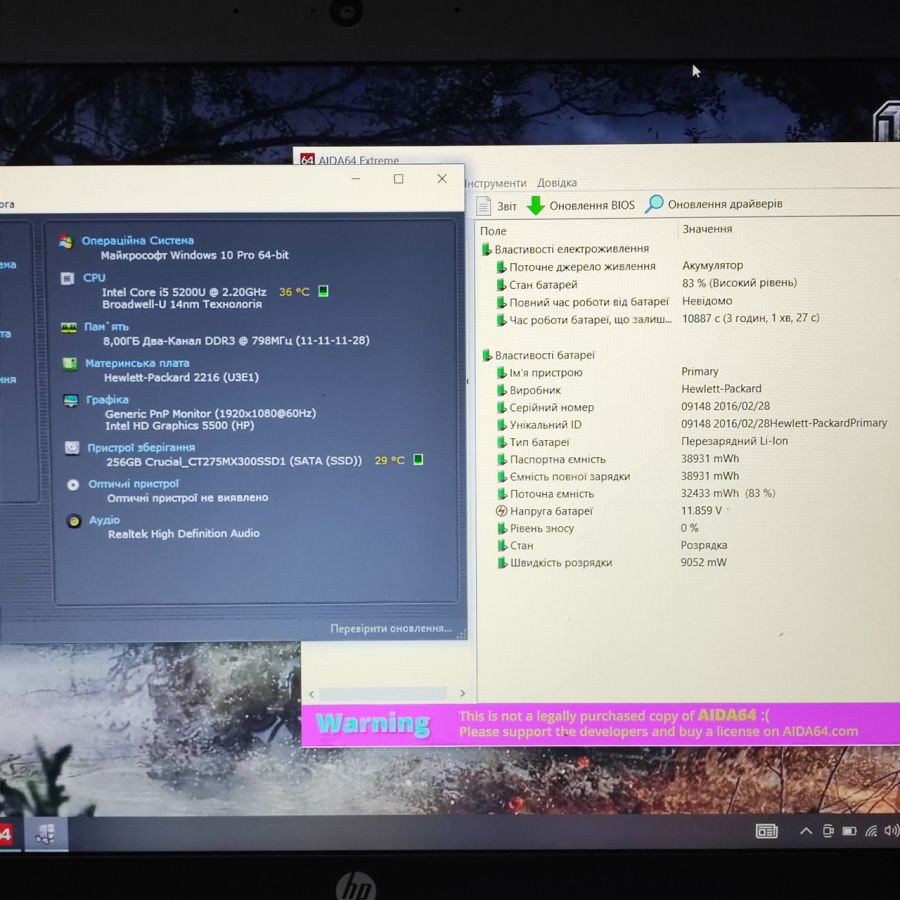
Task: Click the memory module icon beside Пам'ять
Action: pyautogui.click(x=69, y=328)
